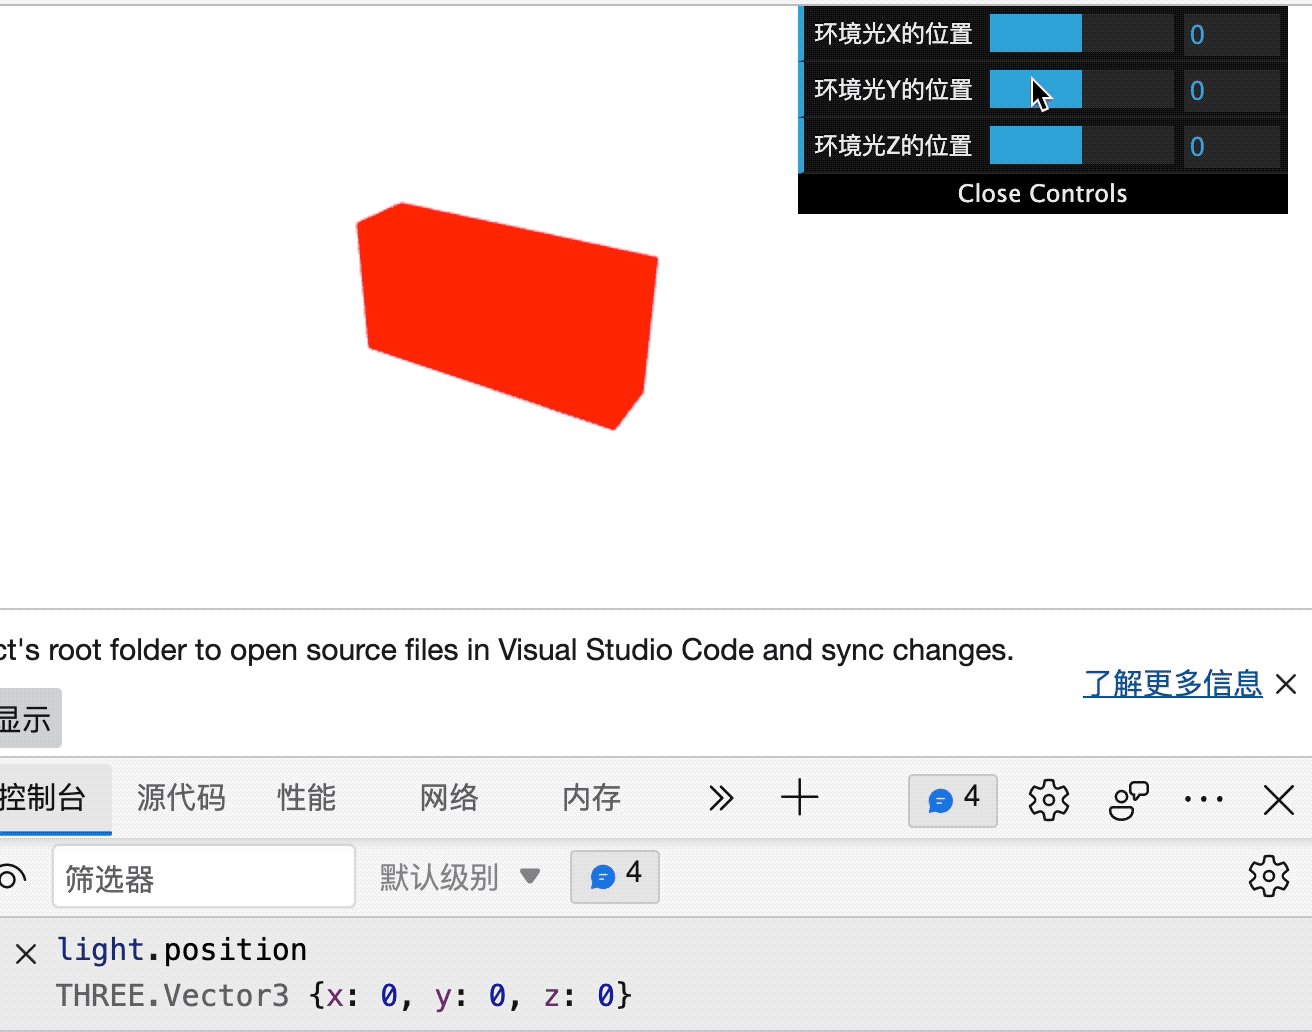Image resolution: width=1312 pixels, height=1032 pixels.
Task: Select the 性能 tab
Action: click(305, 798)
